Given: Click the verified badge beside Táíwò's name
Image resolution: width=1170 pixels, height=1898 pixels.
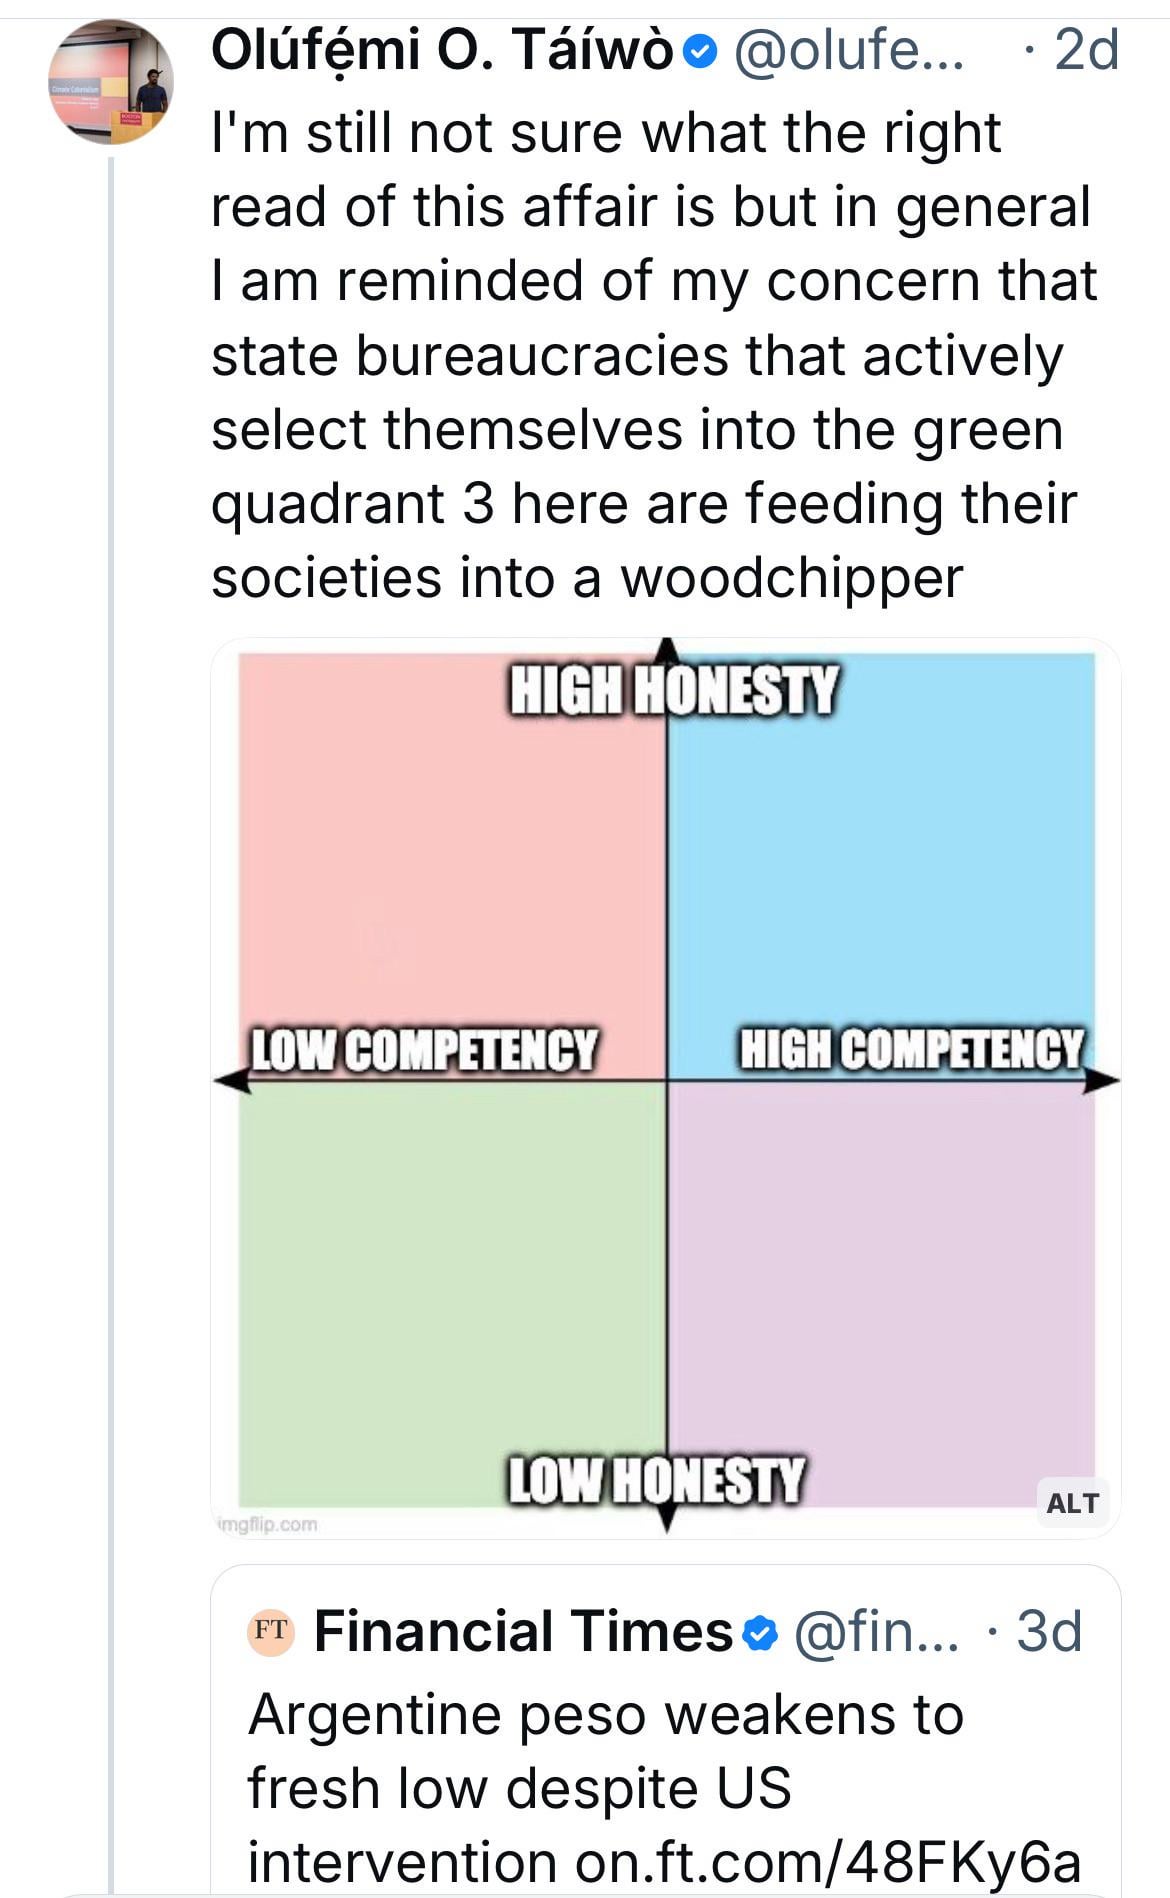Looking at the screenshot, I should click(x=704, y=52).
